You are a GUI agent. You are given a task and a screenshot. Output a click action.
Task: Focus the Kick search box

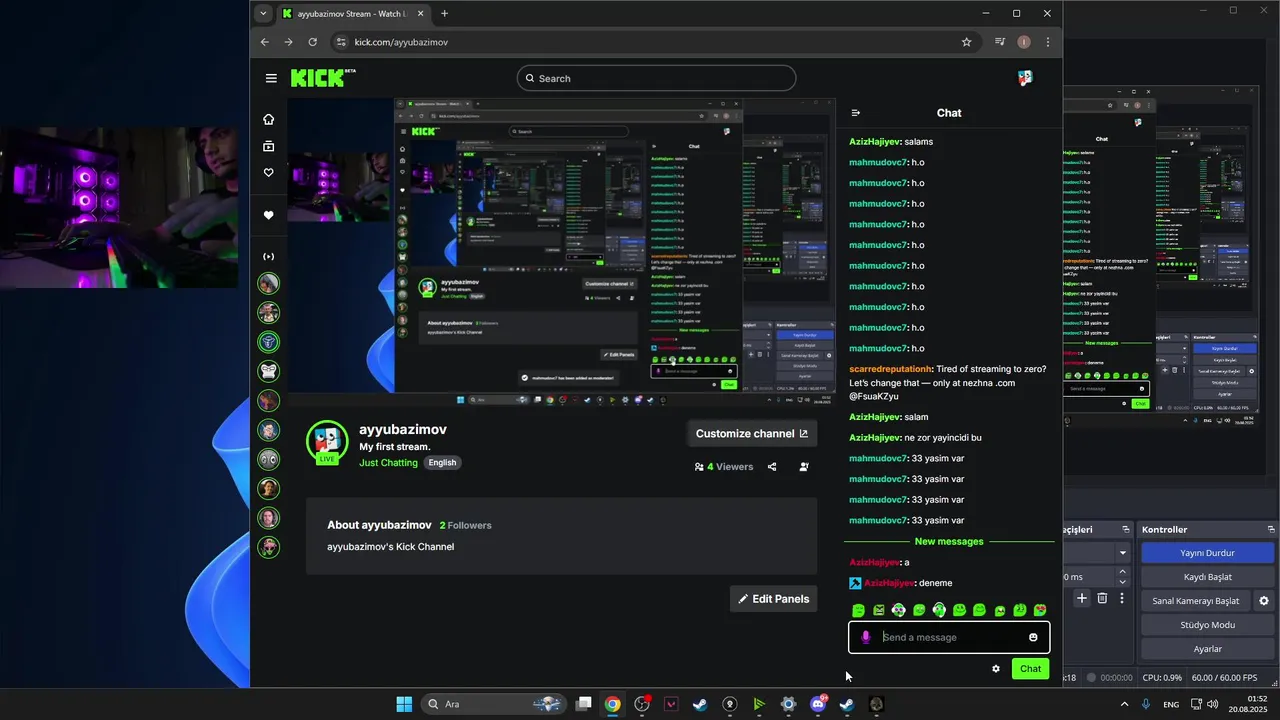(x=656, y=78)
